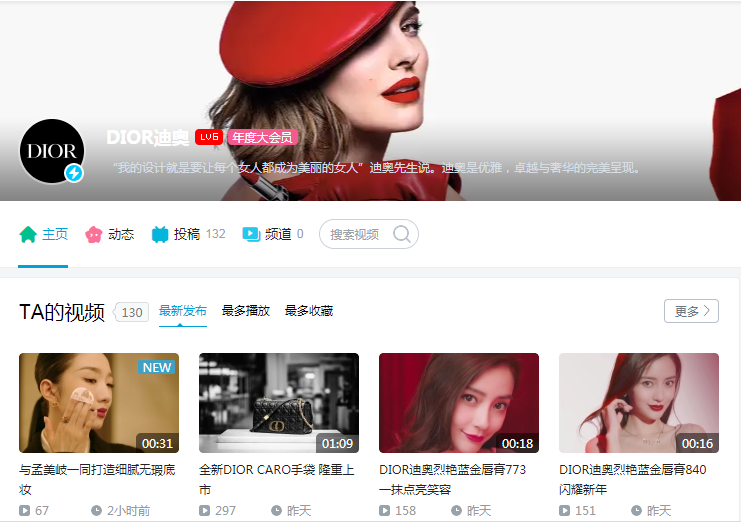Click play count icon beside 151

(564, 511)
